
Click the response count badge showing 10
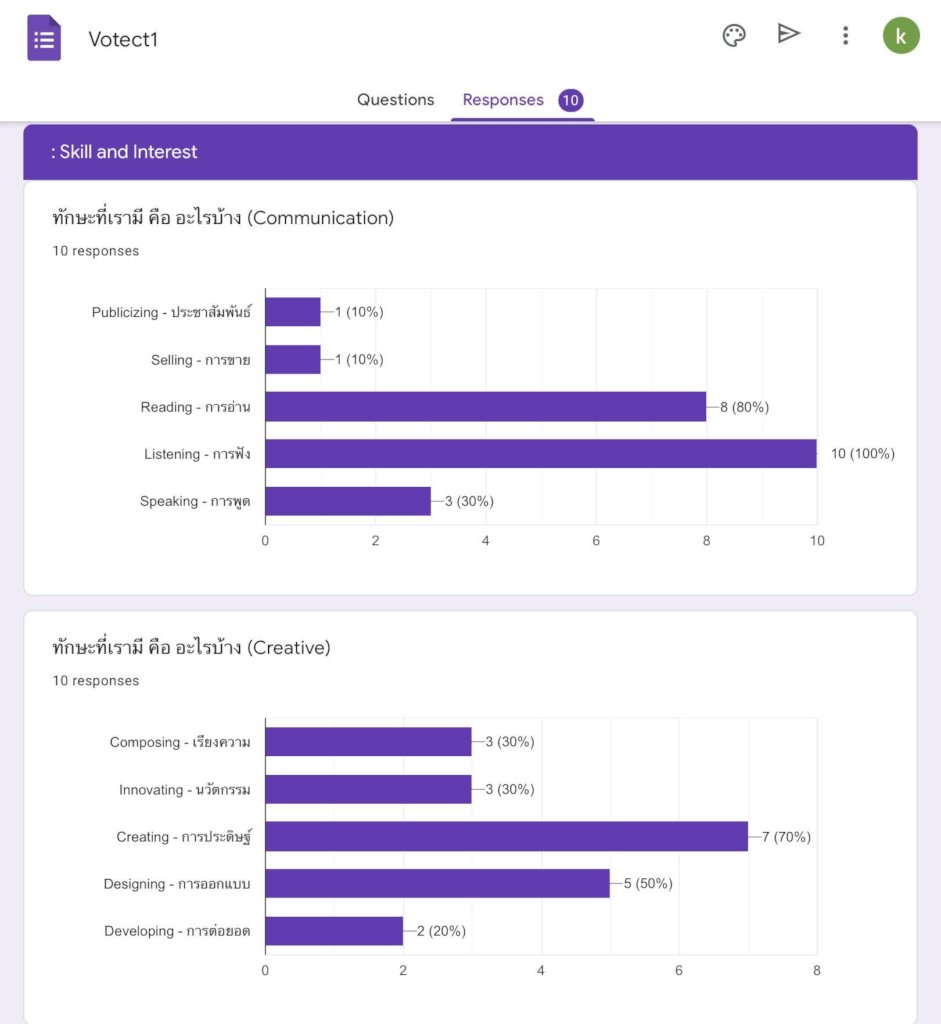[570, 100]
